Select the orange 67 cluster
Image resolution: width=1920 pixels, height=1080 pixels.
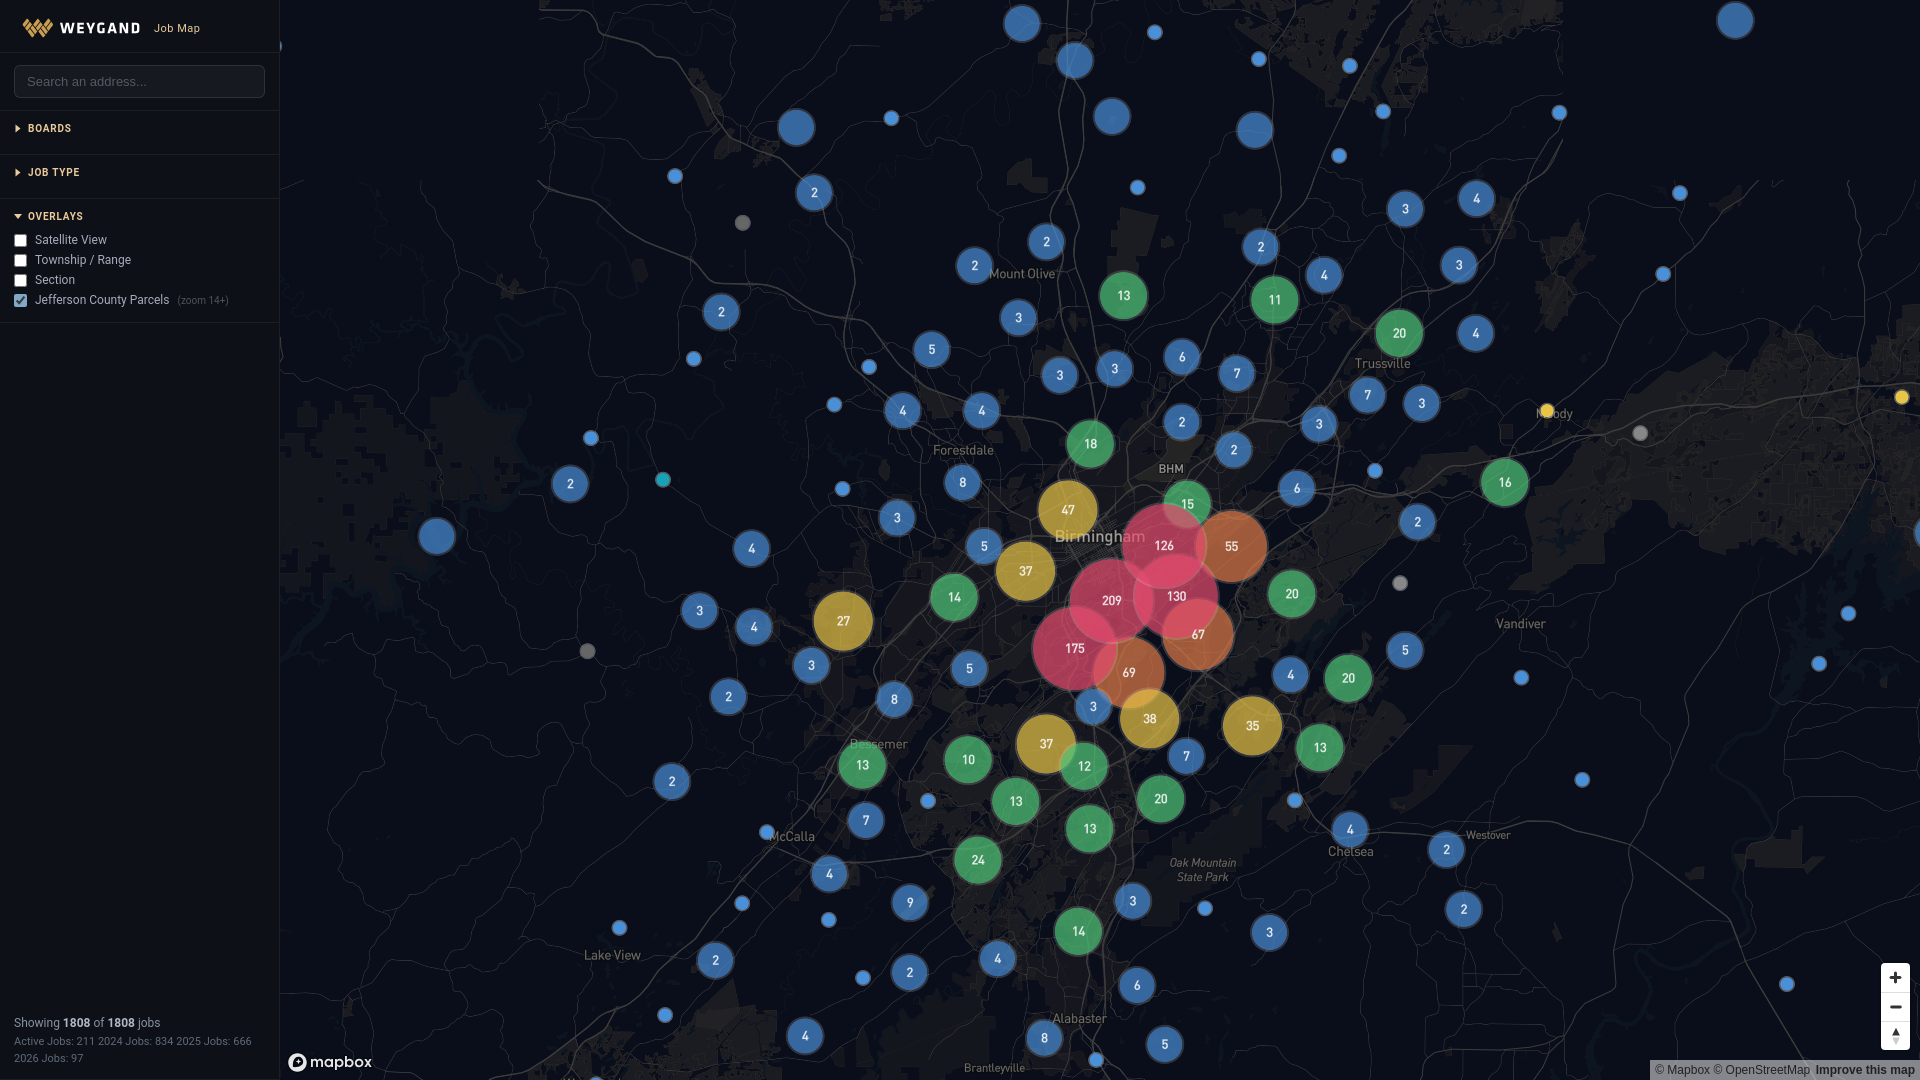[x=1198, y=635]
